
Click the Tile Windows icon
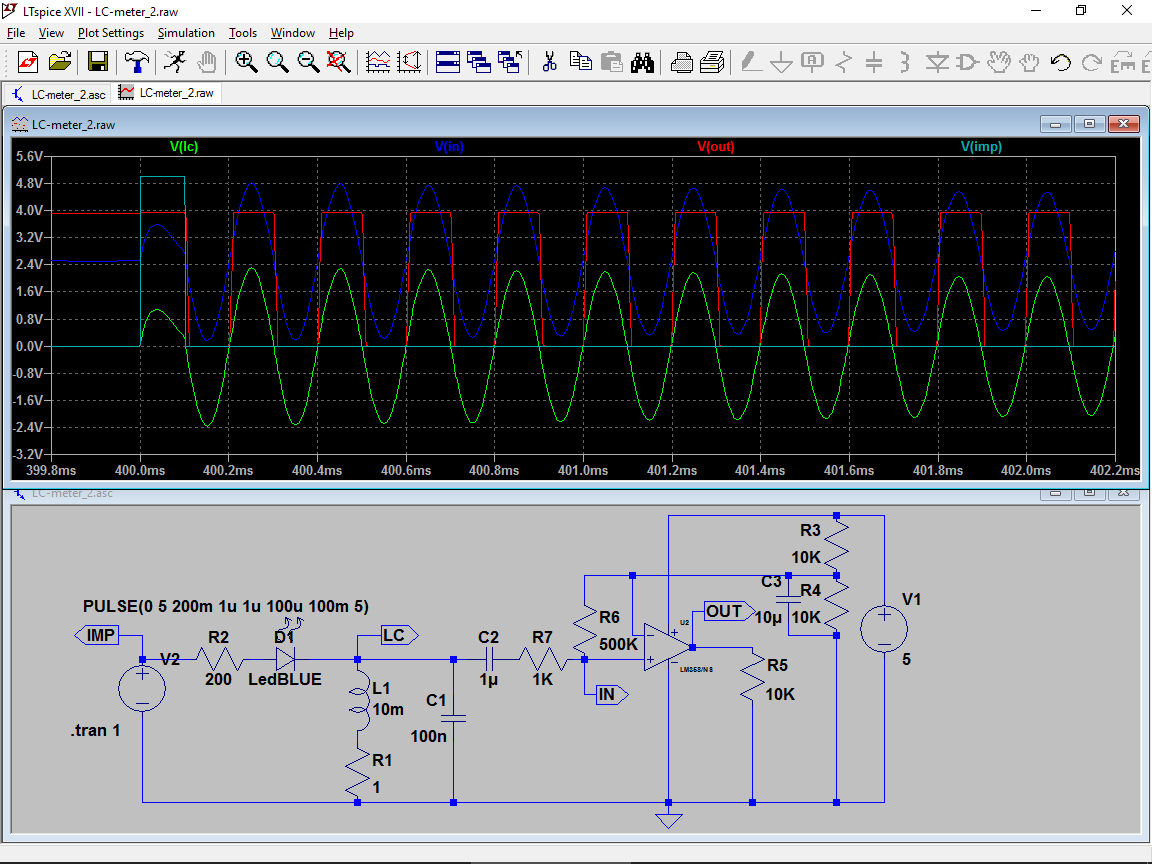click(447, 63)
